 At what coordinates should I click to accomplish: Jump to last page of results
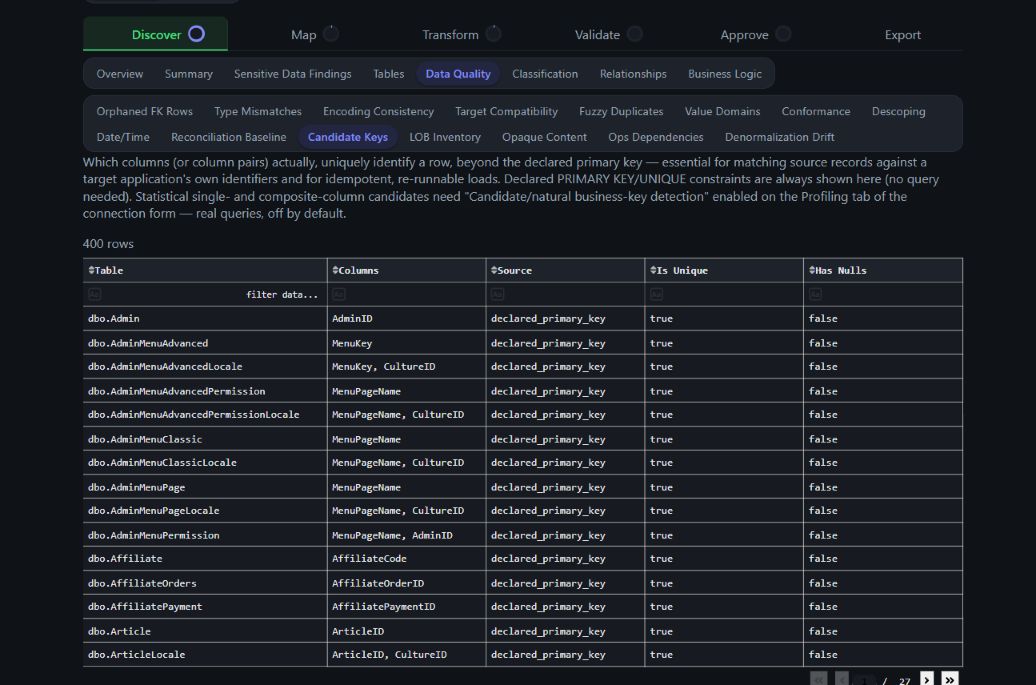(949, 679)
